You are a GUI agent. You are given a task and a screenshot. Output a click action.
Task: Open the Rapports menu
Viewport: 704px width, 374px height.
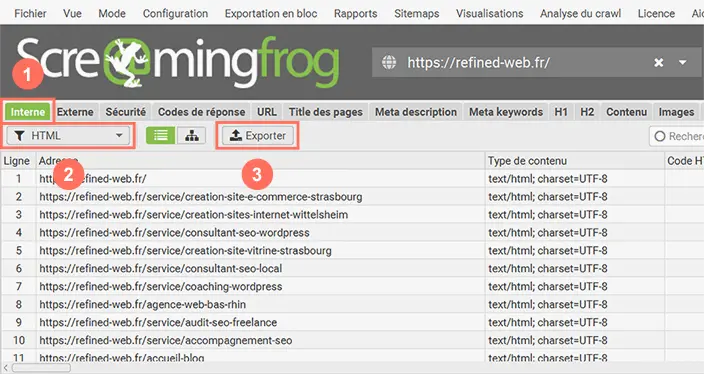tap(355, 13)
